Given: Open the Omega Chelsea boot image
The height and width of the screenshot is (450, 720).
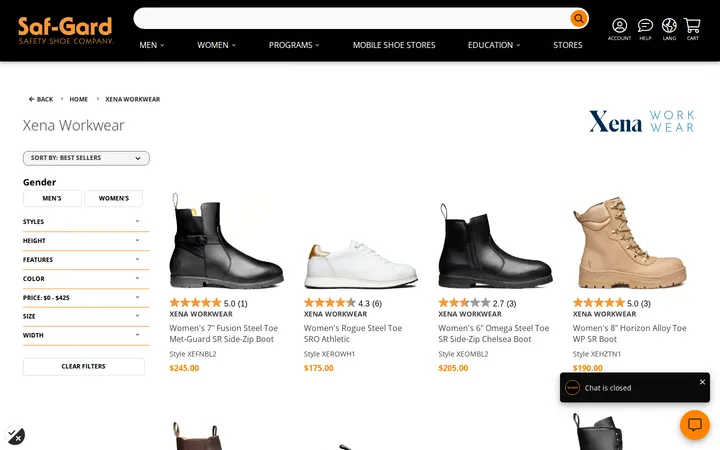Looking at the screenshot, I should pos(495,245).
